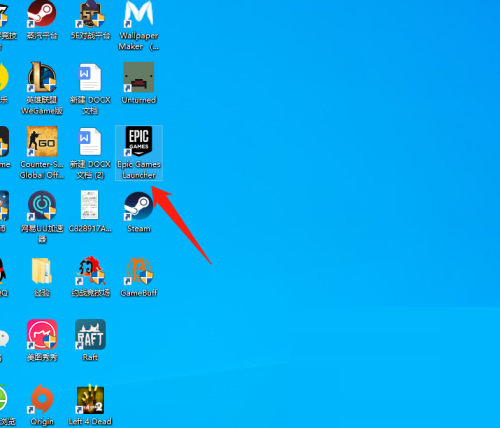Click the Origin launcher shortcut
Viewport: 500px width, 428px height.
42,405
